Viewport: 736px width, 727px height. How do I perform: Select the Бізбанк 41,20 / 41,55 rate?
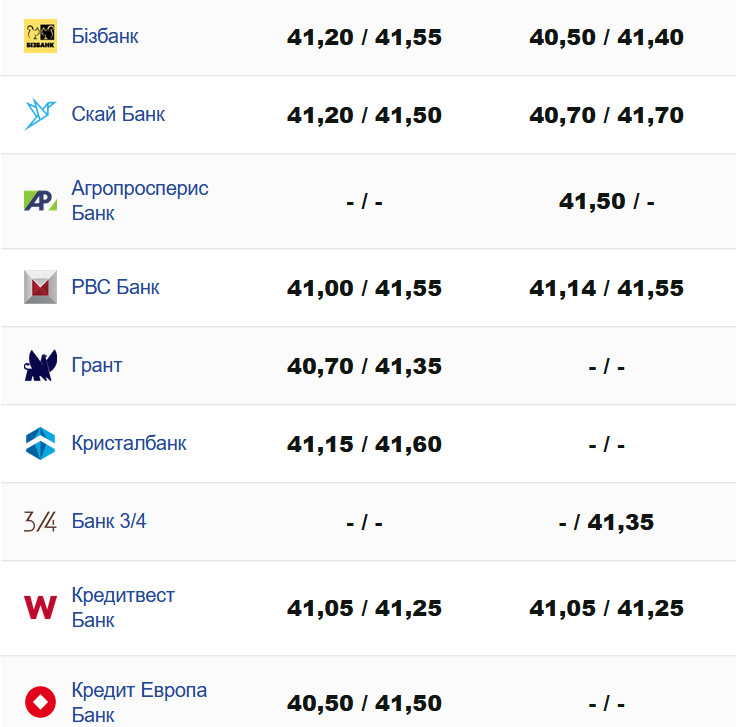364,38
